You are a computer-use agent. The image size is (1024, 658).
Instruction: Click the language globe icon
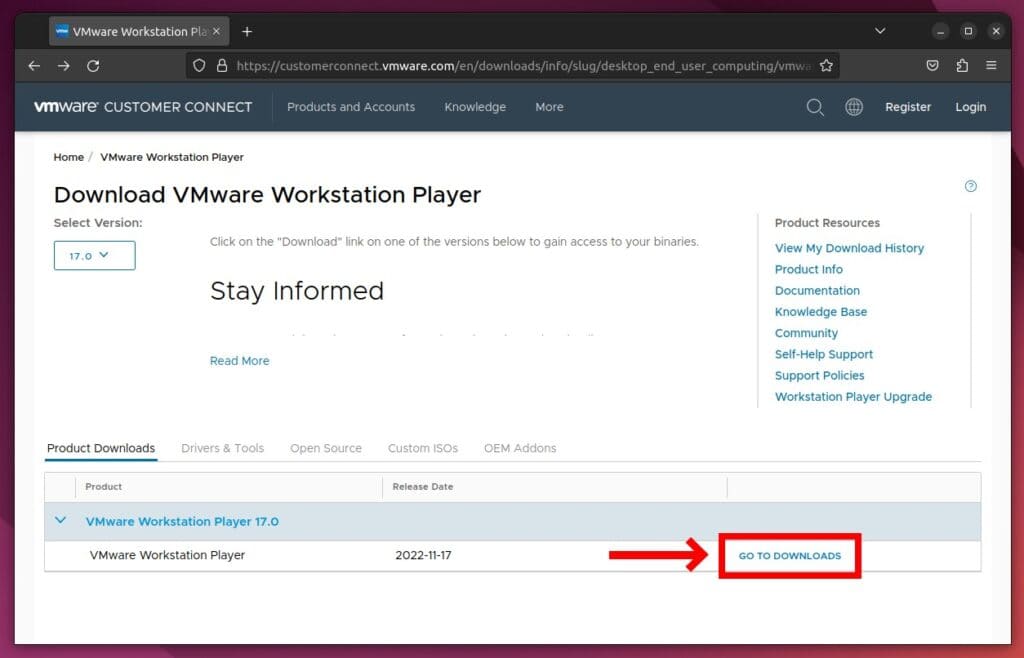click(x=854, y=107)
